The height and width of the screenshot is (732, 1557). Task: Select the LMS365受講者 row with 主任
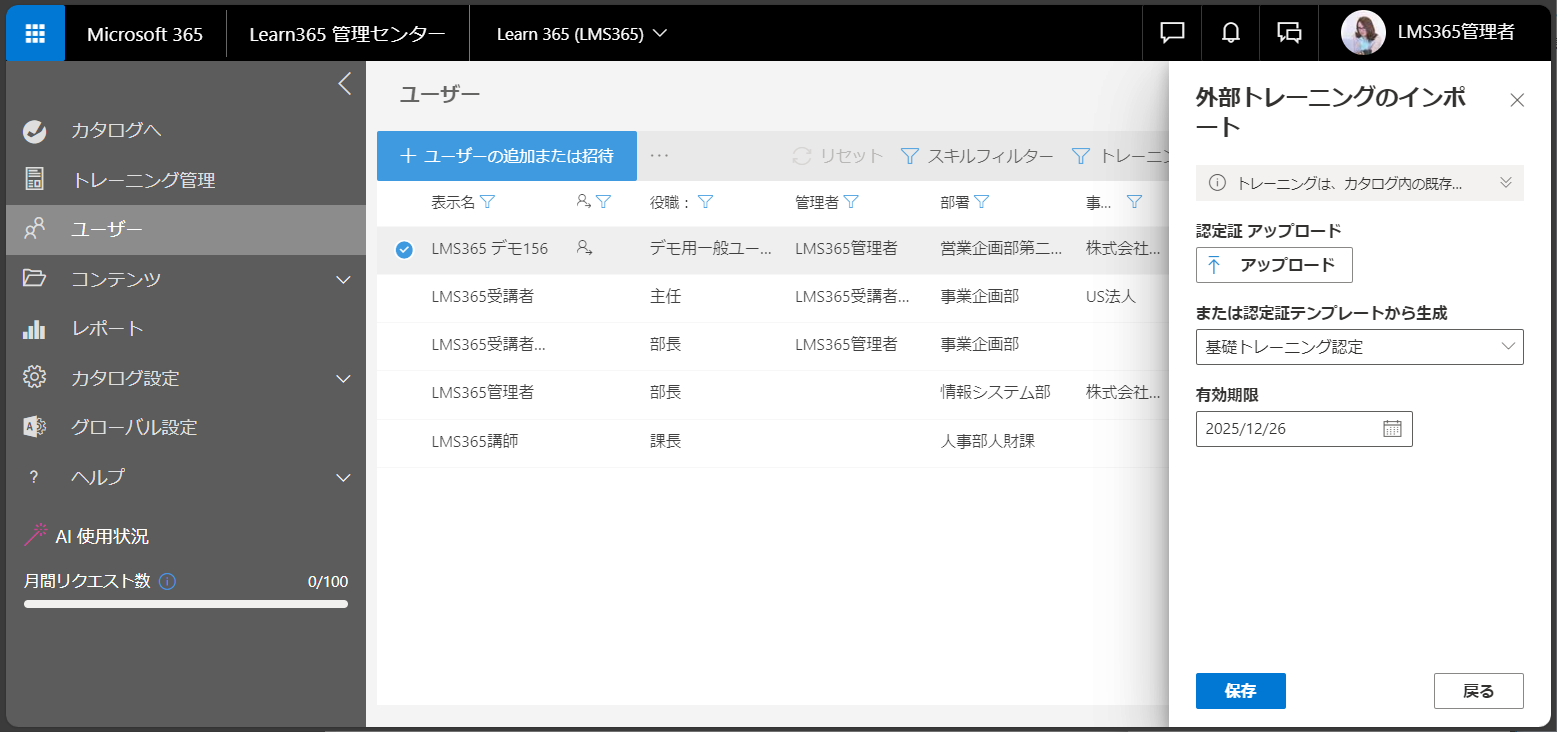click(772, 298)
